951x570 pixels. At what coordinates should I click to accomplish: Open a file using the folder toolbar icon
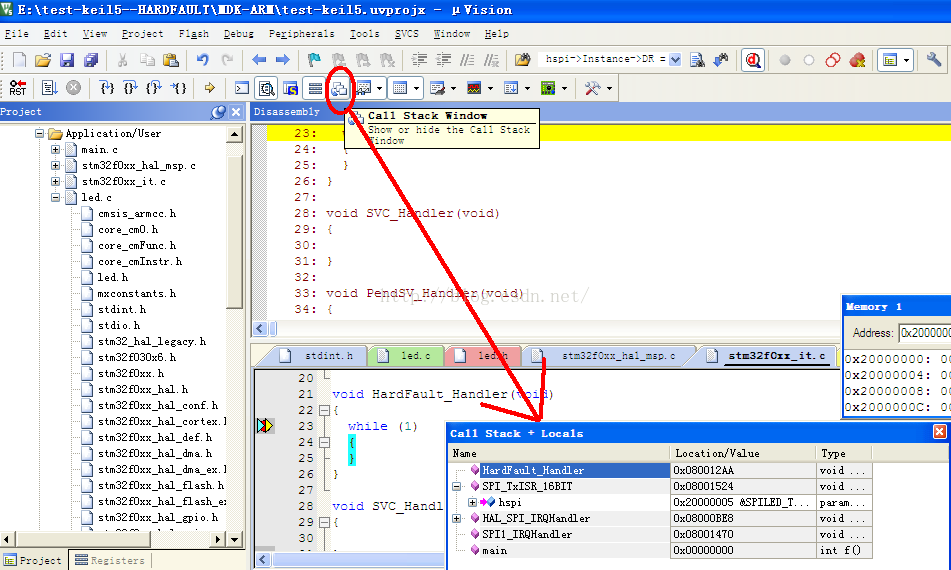click(43, 60)
